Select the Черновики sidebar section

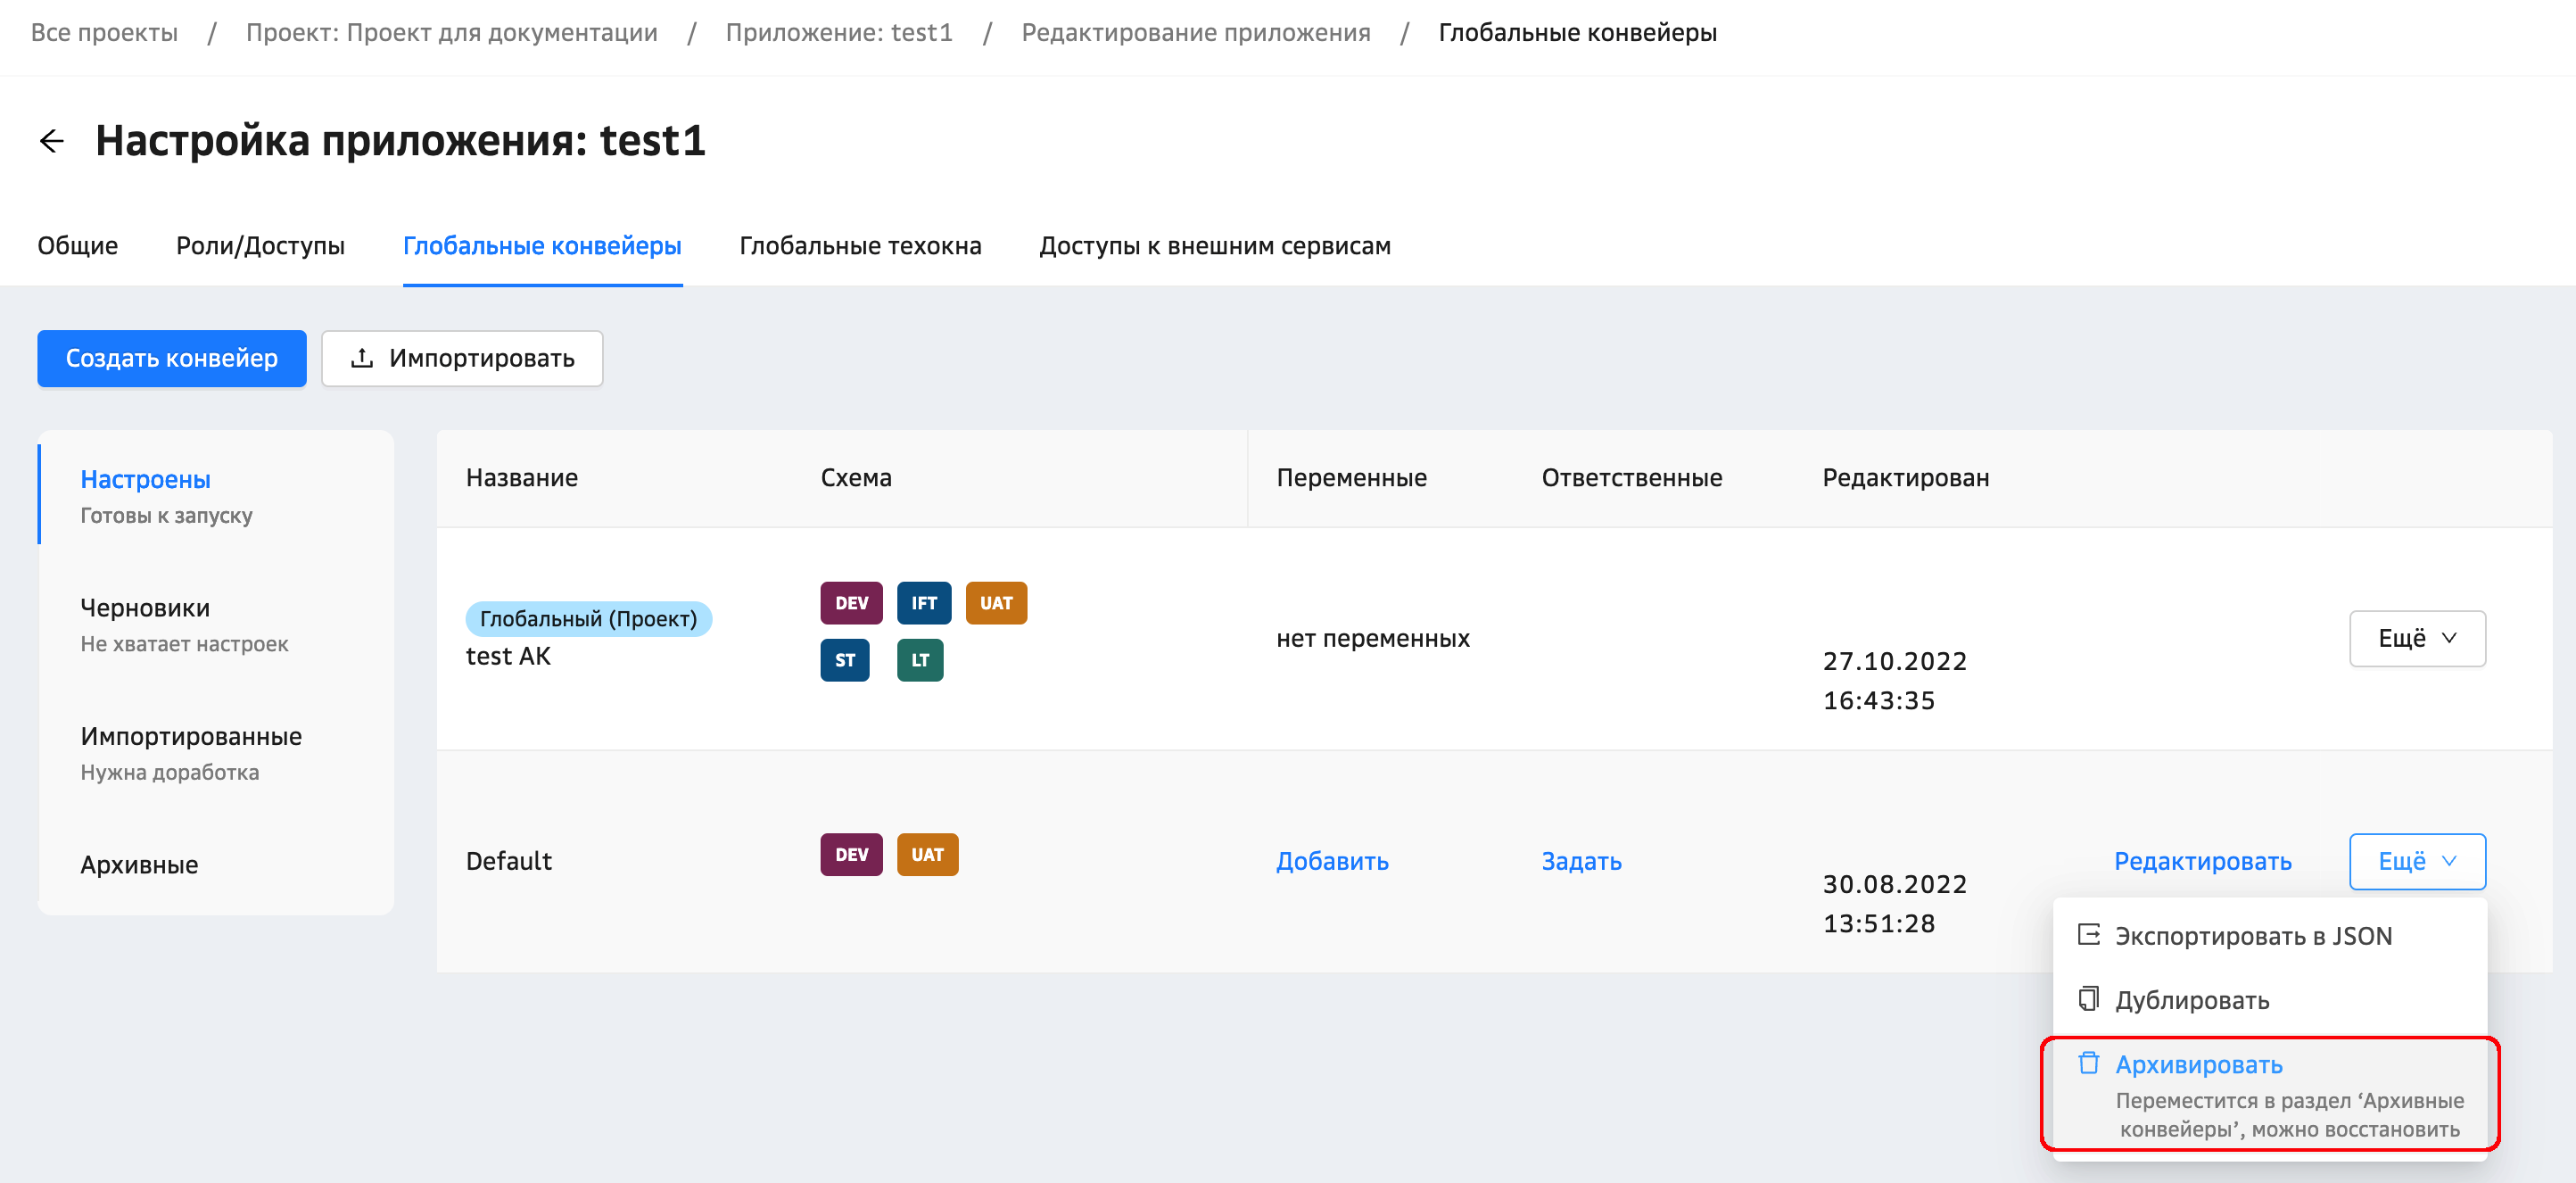145,608
